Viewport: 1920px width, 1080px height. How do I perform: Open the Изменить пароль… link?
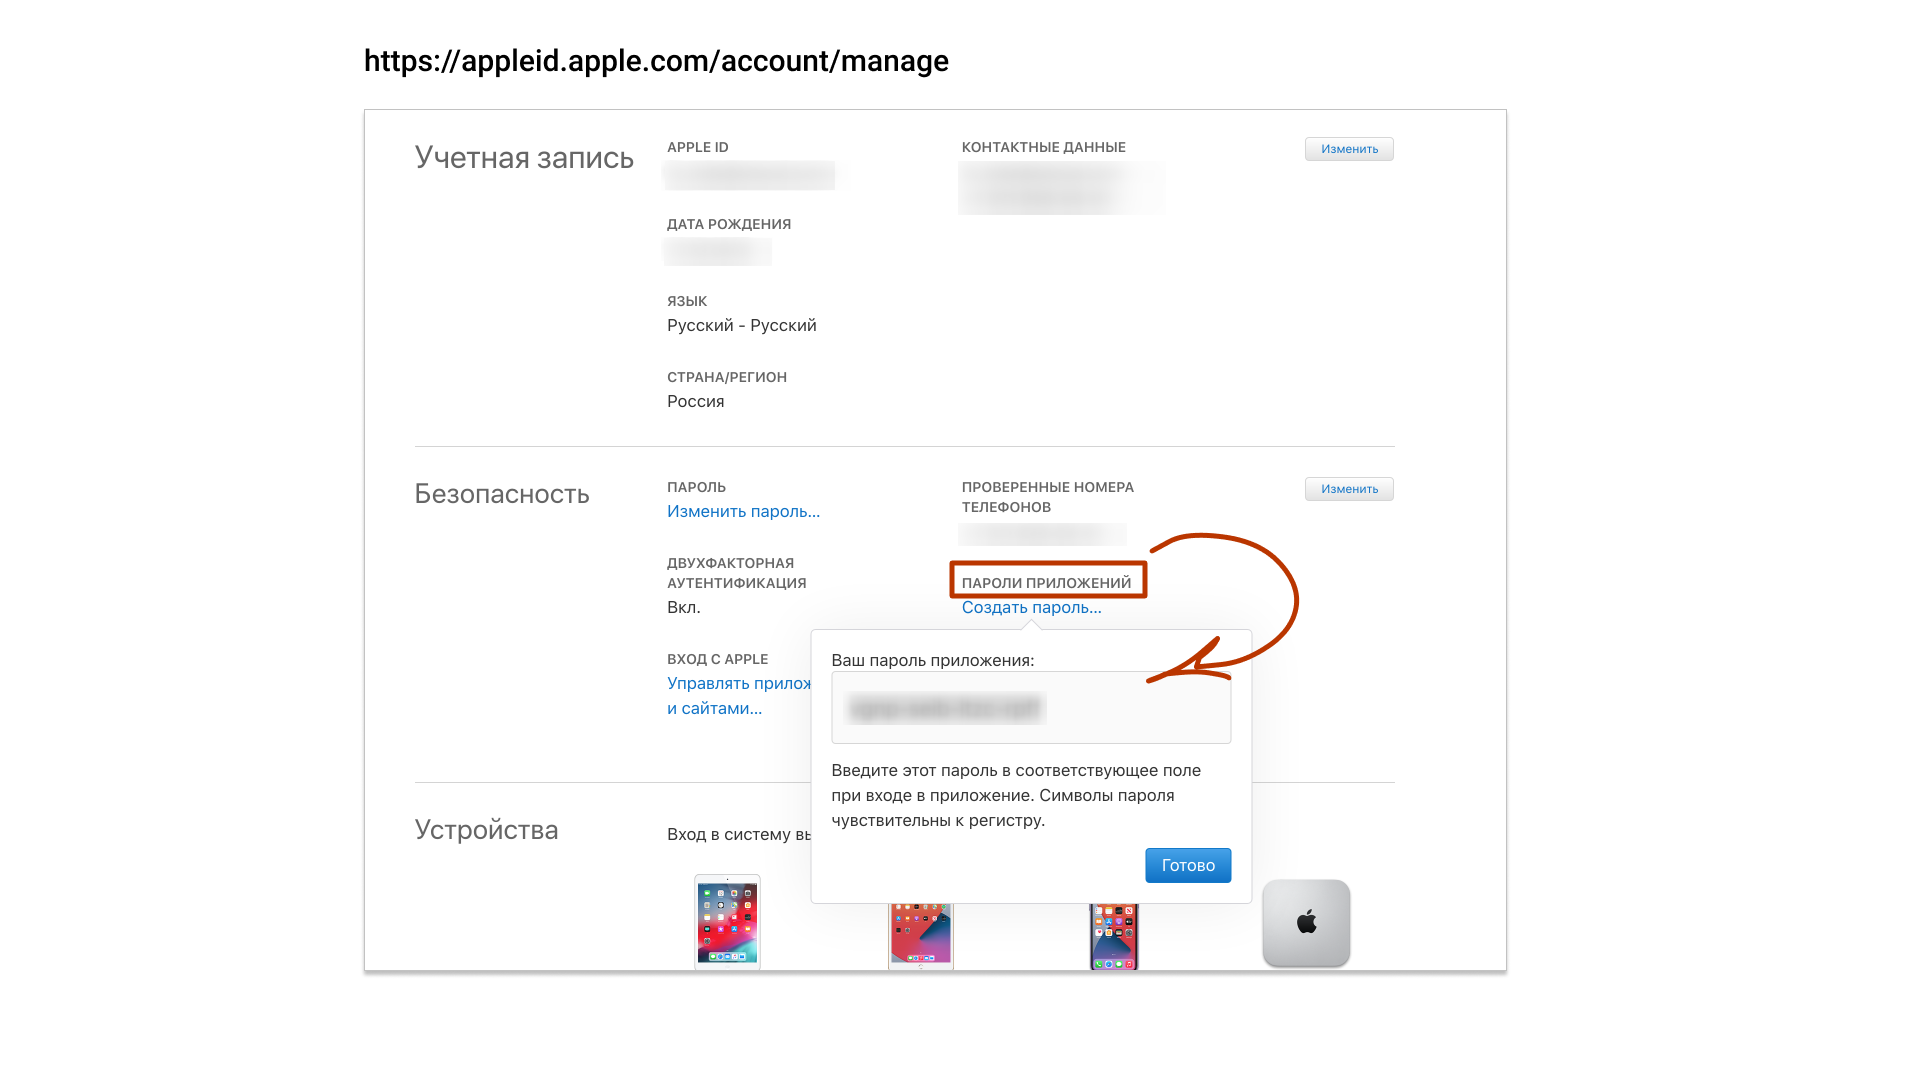(x=743, y=511)
